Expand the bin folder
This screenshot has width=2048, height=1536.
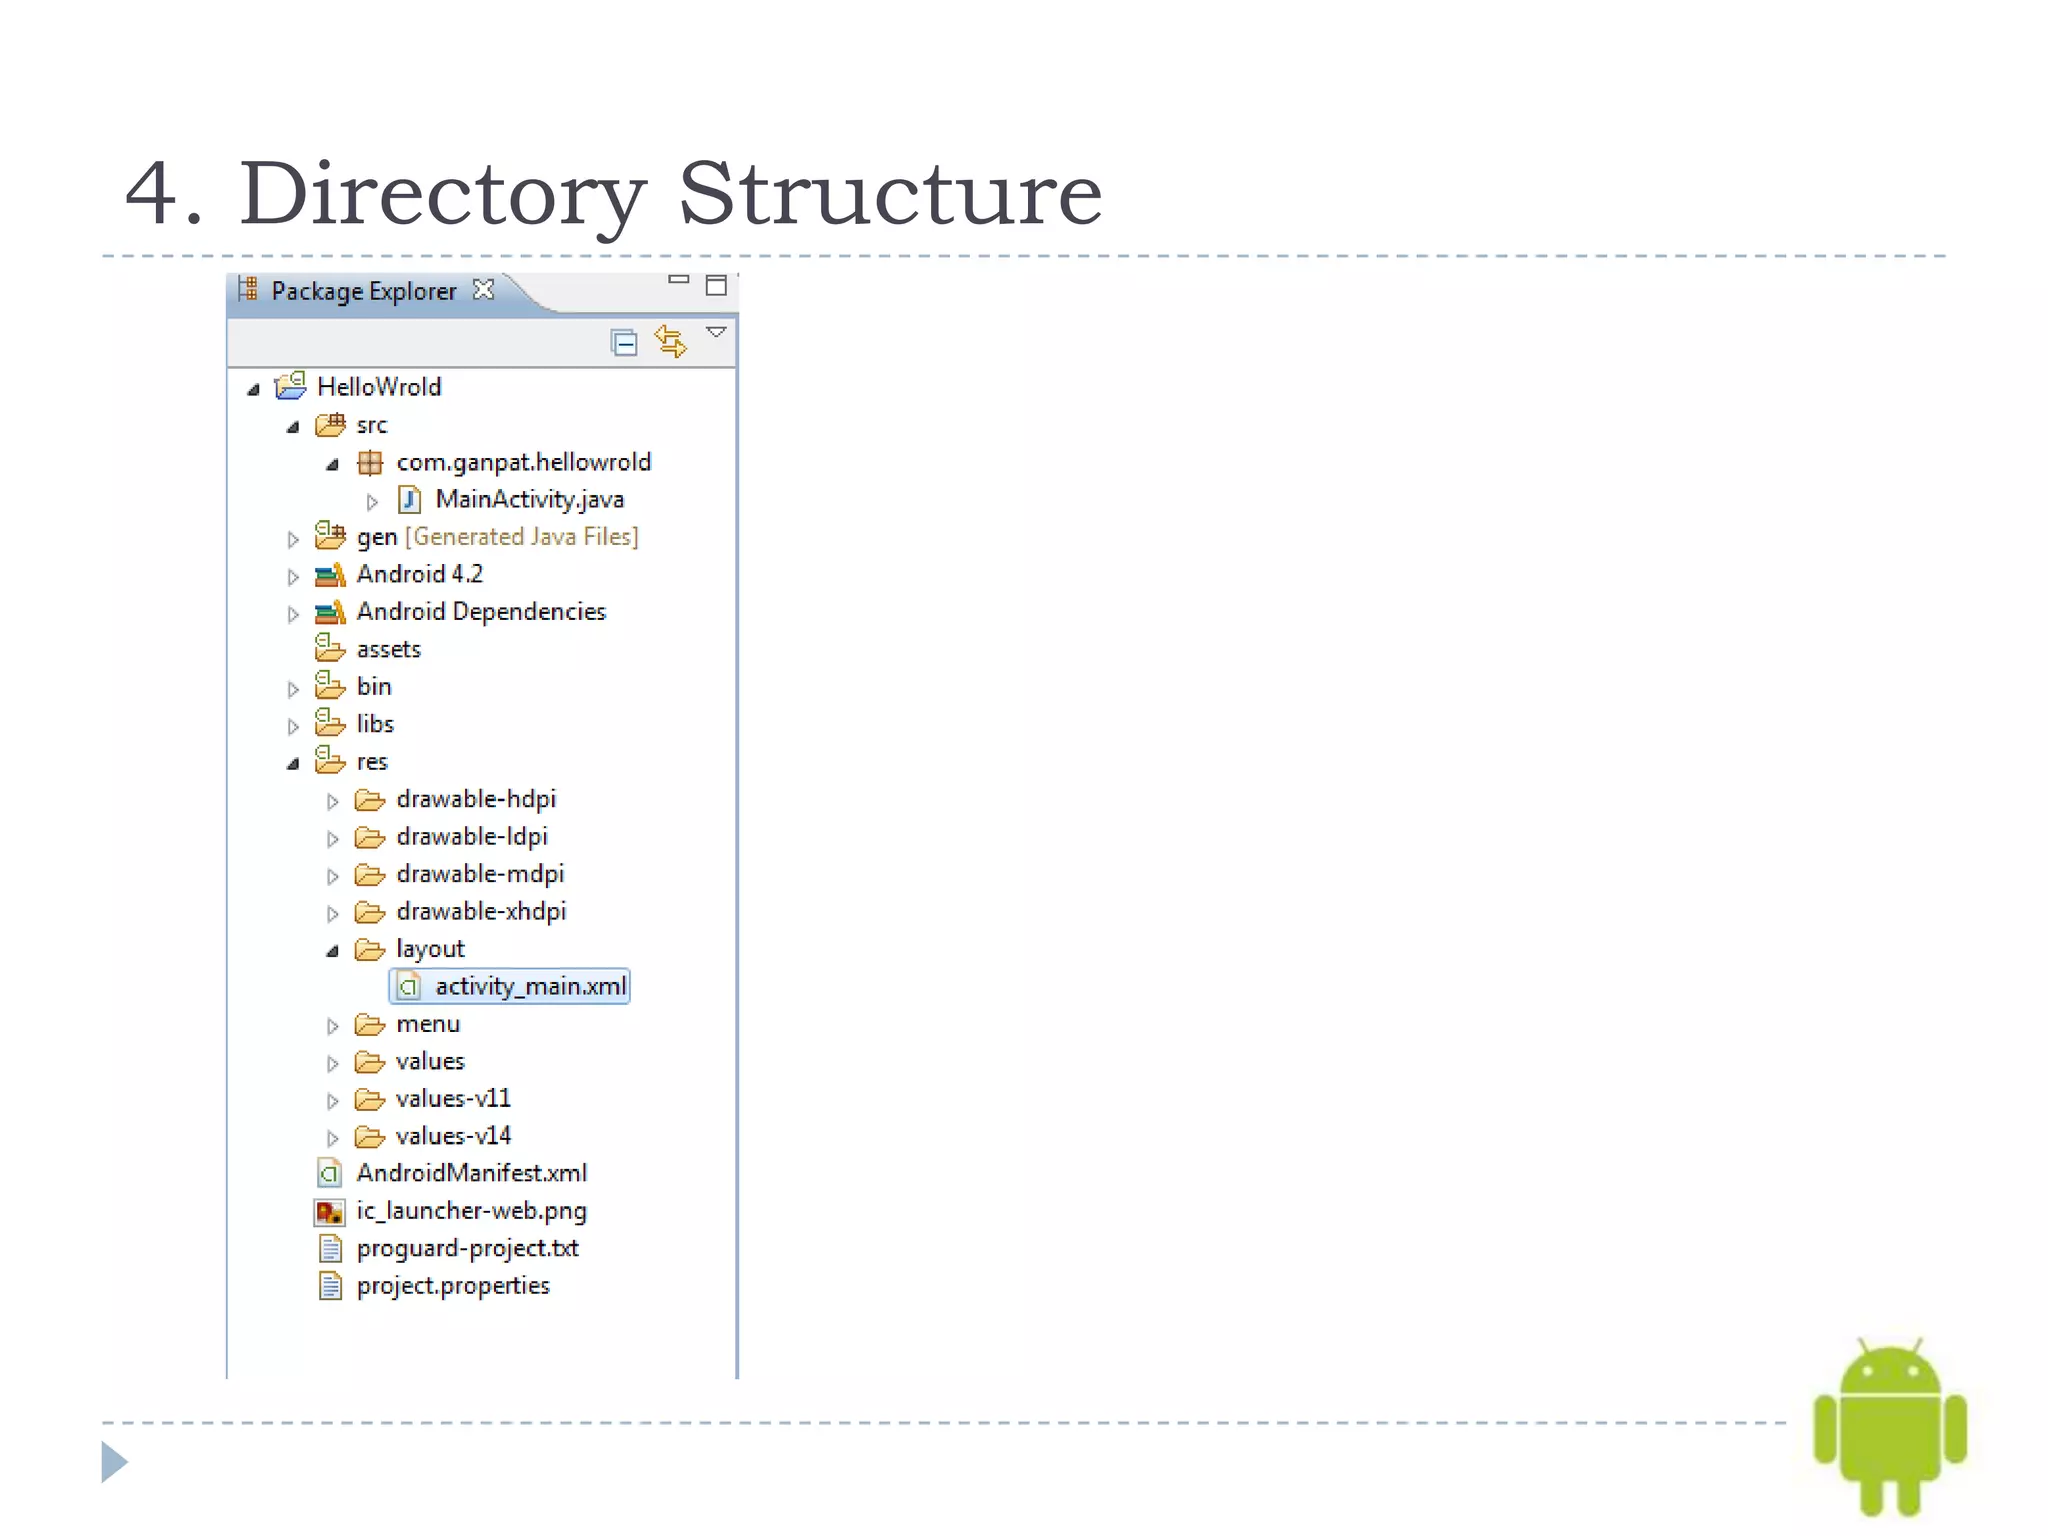click(293, 689)
